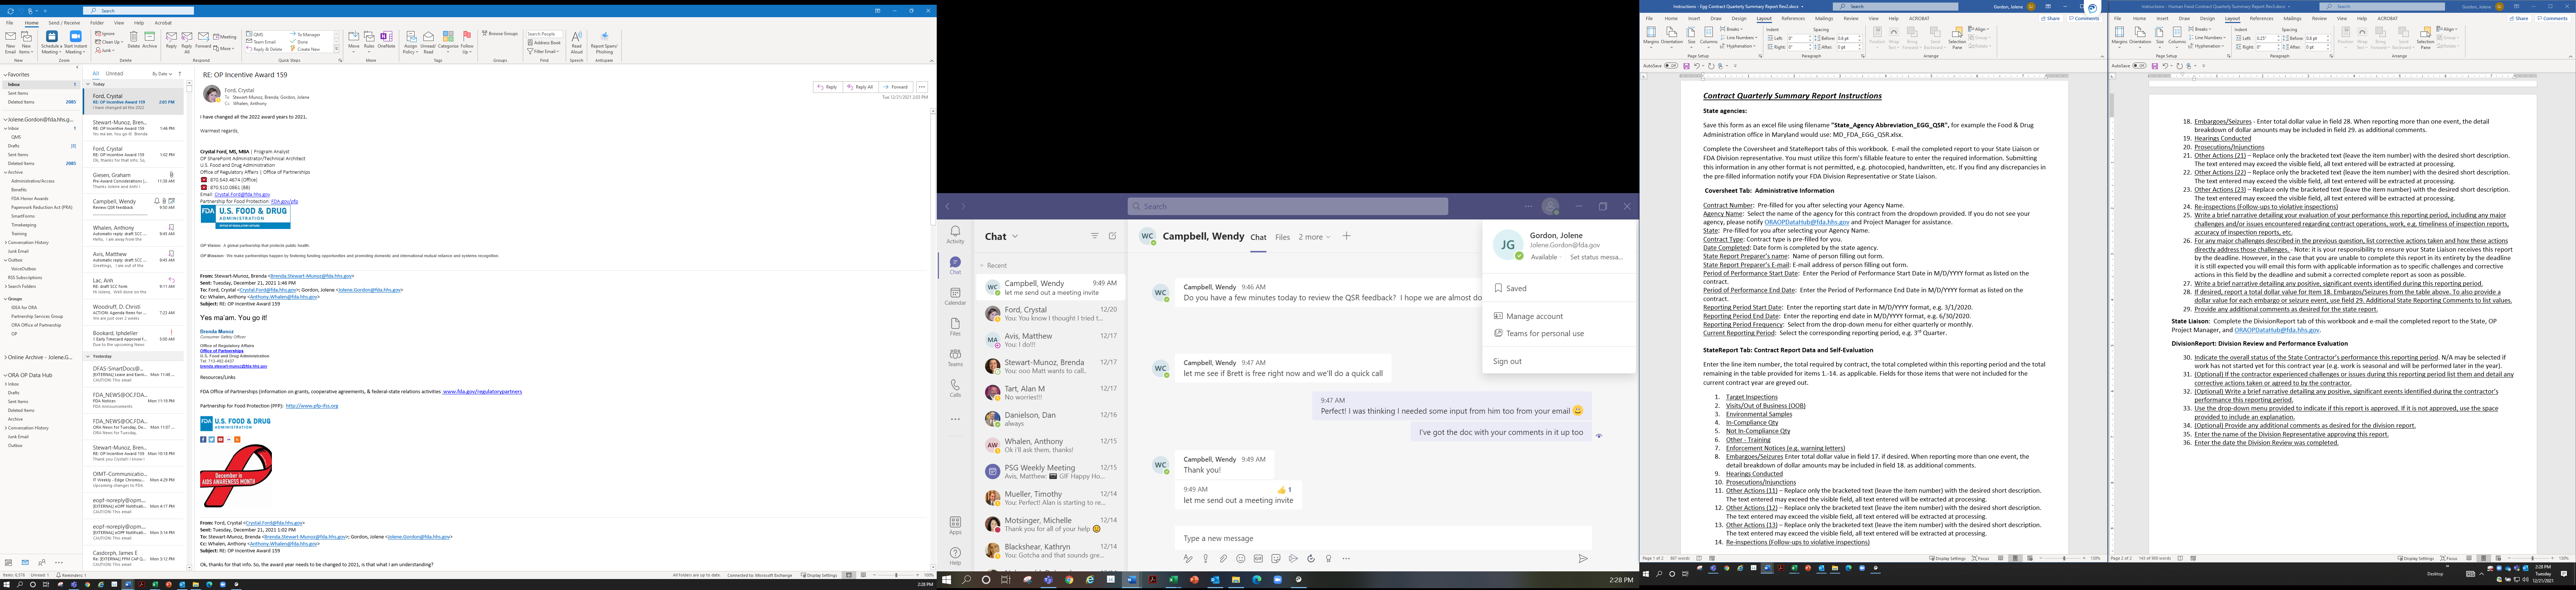Click attach file paperclip in Teams compose bar
The height and width of the screenshot is (590, 2576).
[1222, 559]
